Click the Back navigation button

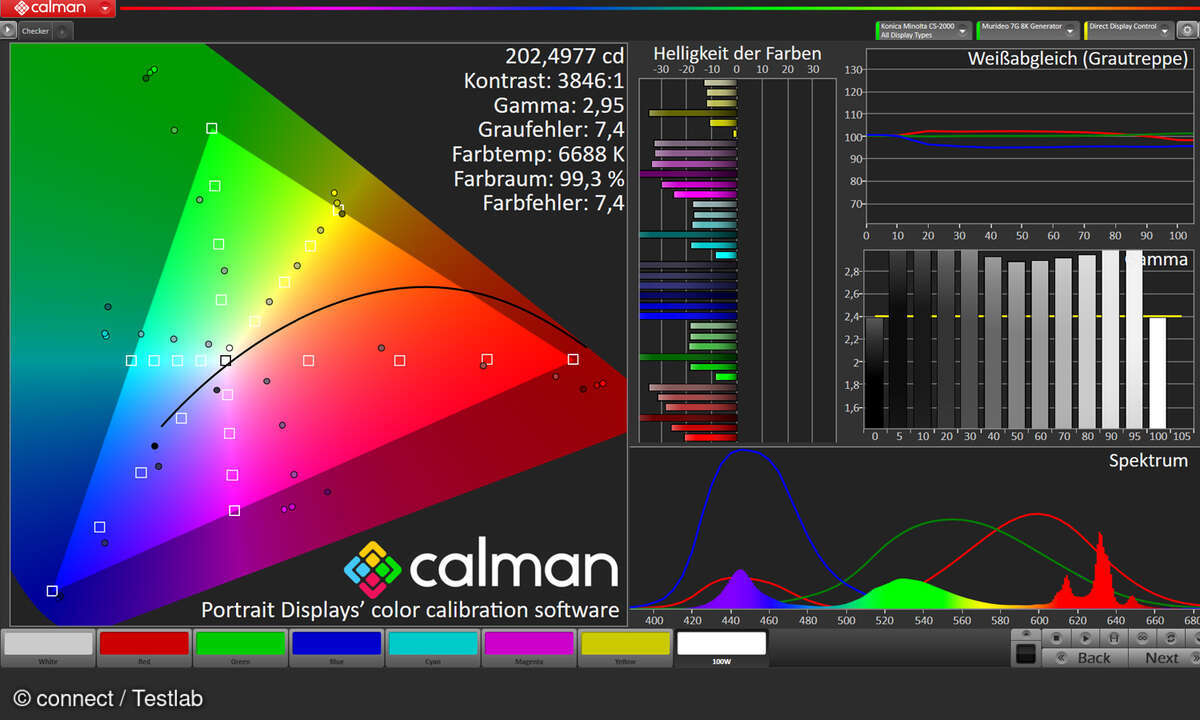click(x=1085, y=657)
